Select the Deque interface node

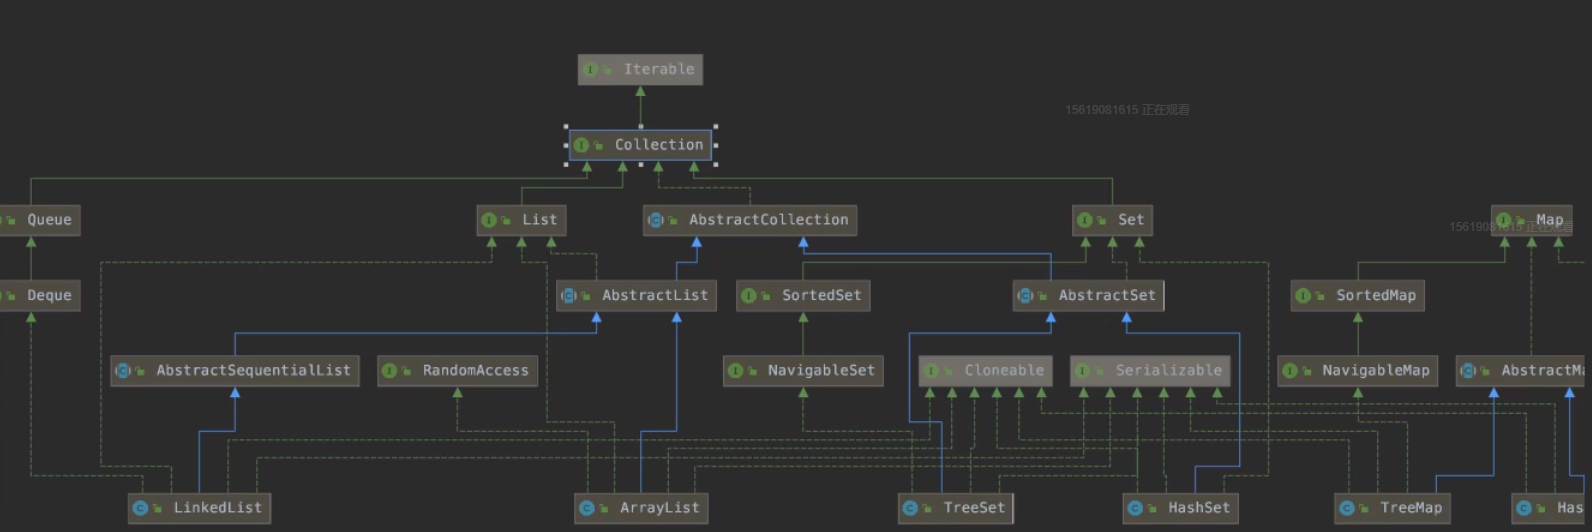point(39,296)
